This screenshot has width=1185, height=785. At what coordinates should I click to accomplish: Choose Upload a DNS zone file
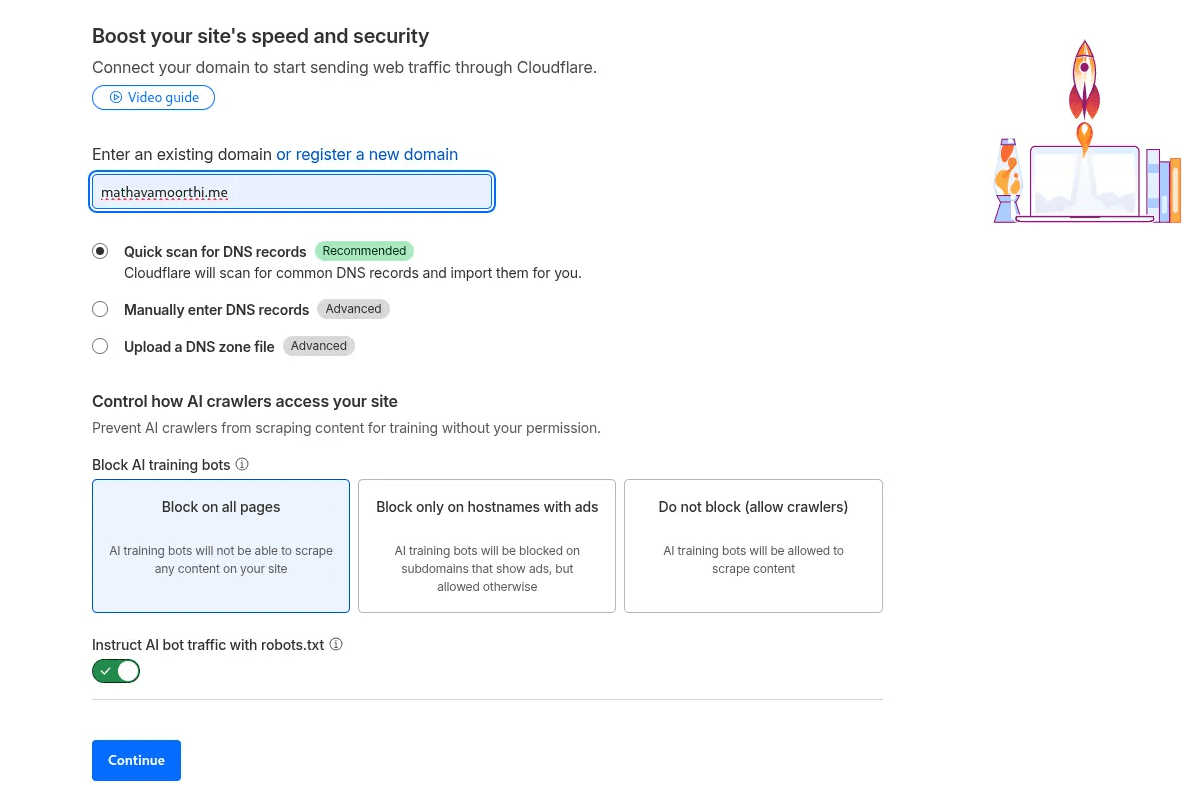[100, 346]
